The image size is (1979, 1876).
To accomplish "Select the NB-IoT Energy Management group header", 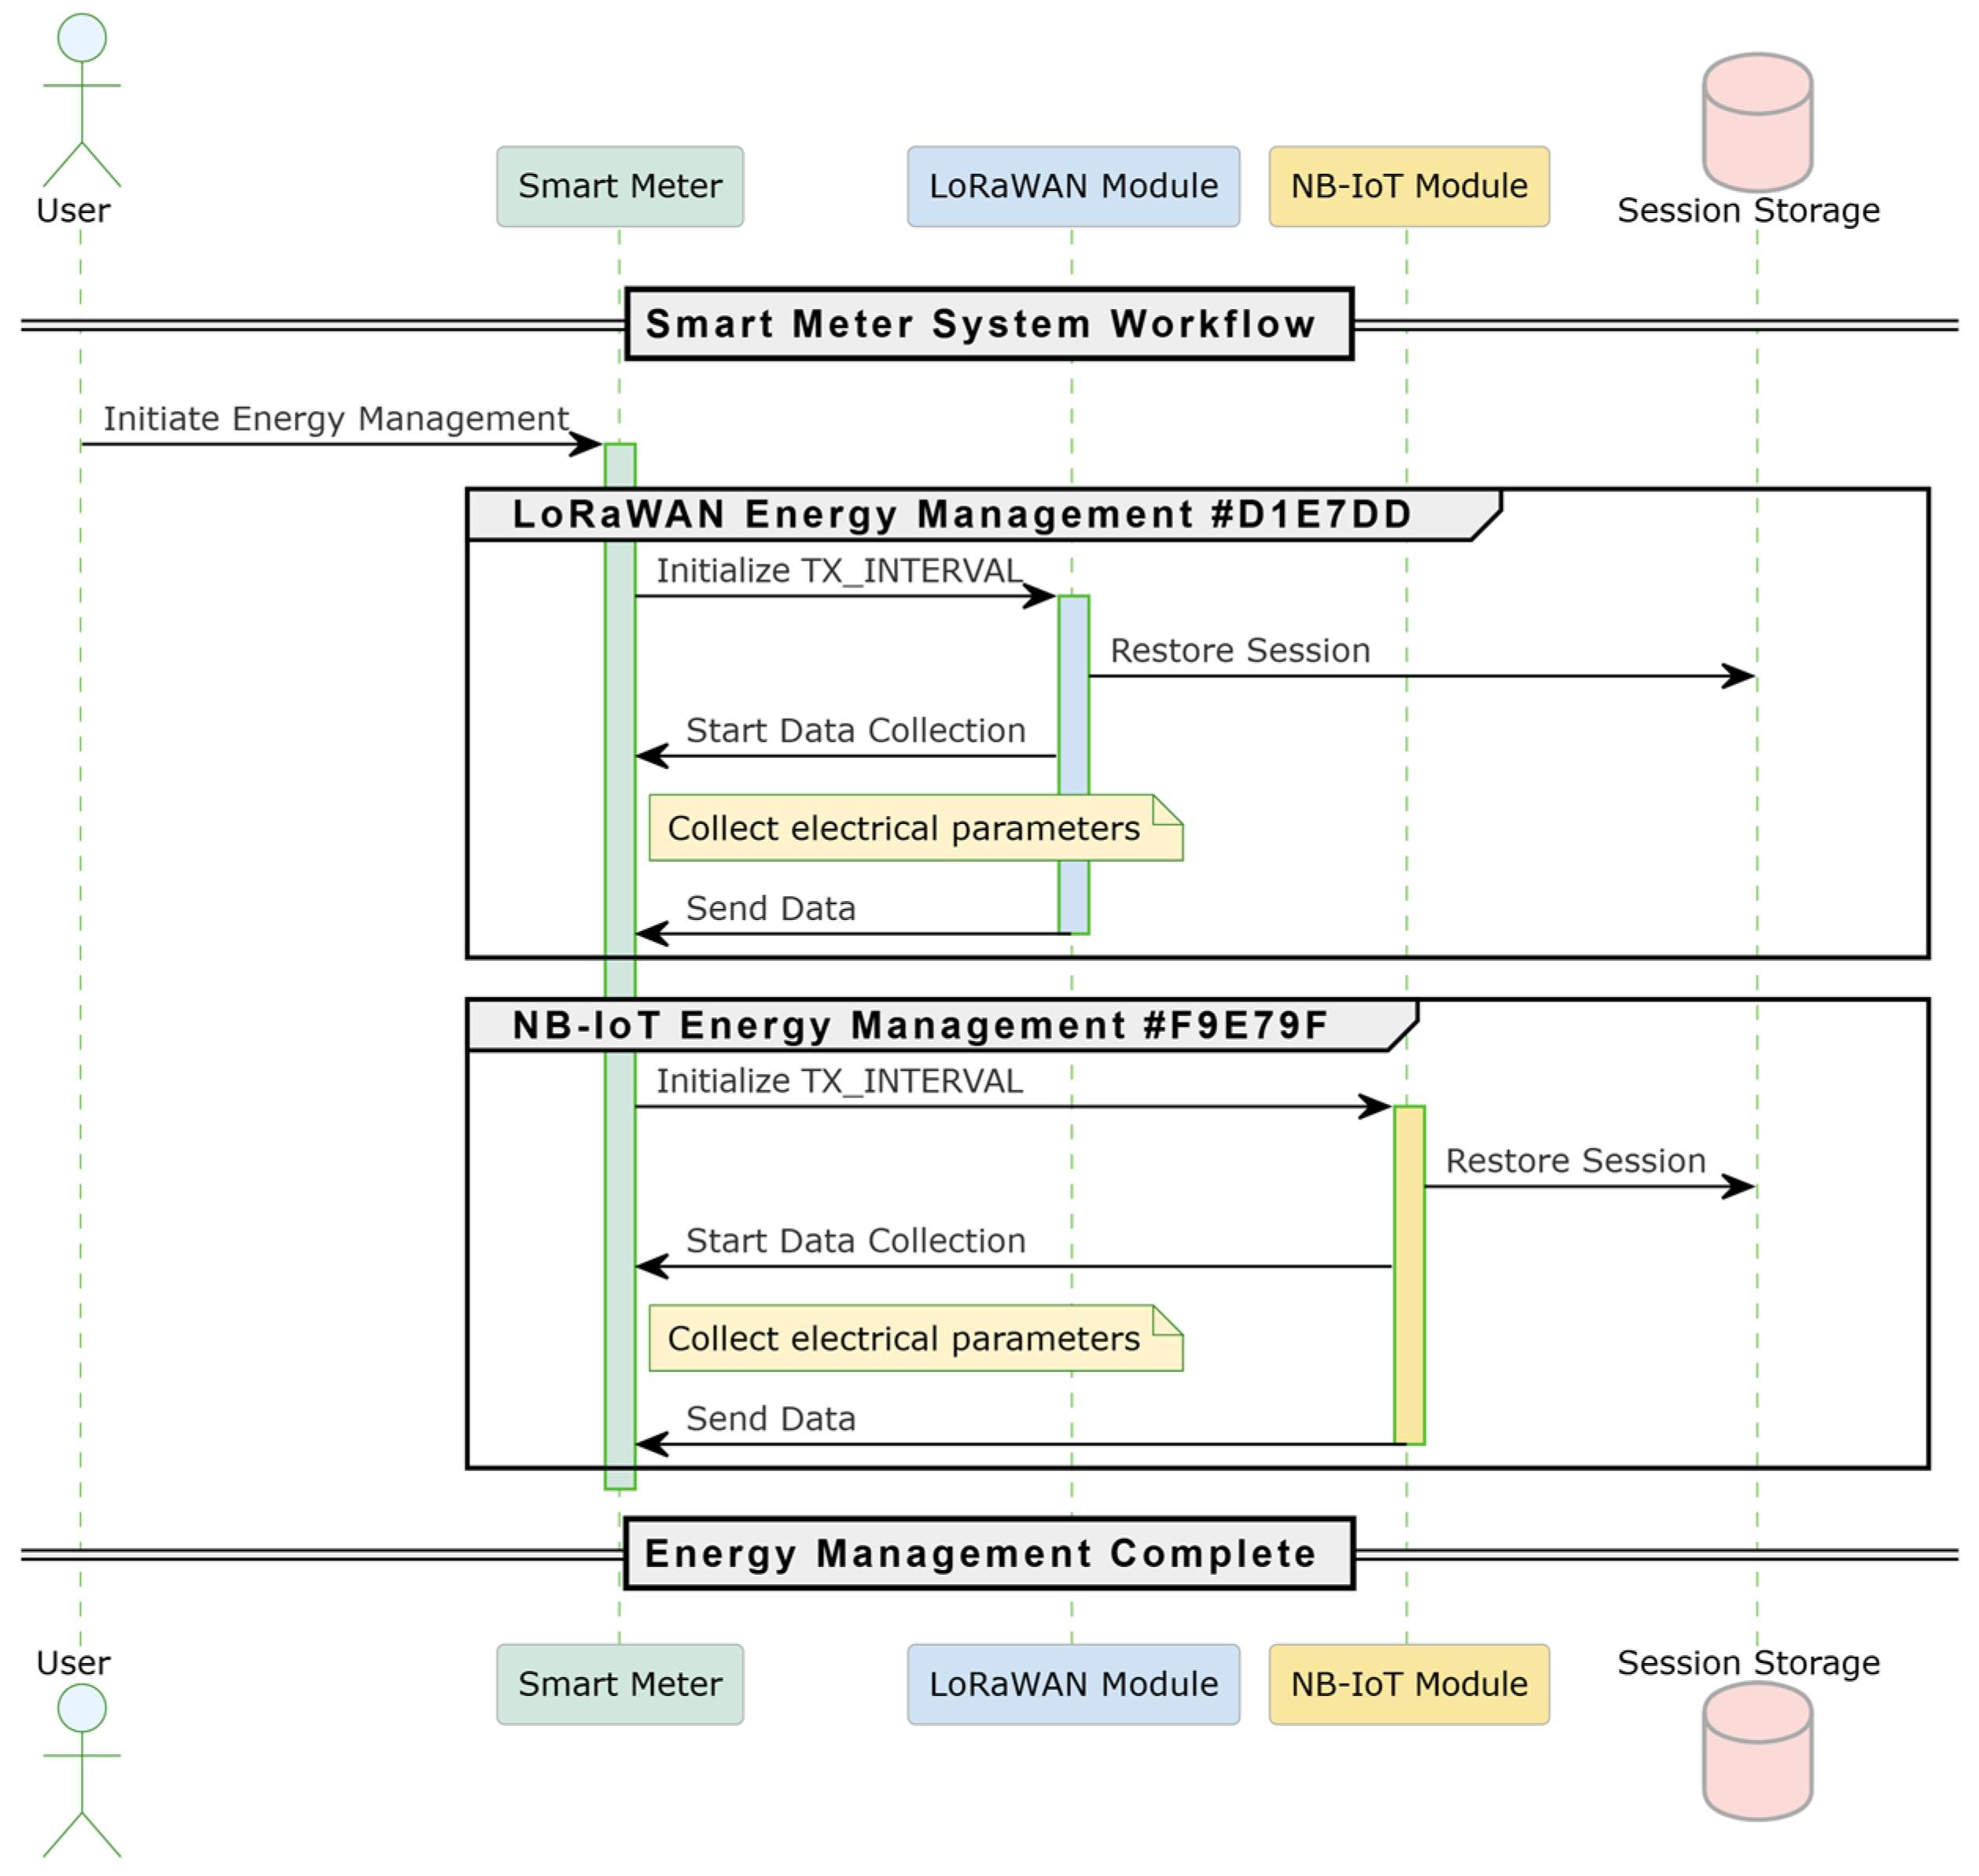I will (x=920, y=1025).
